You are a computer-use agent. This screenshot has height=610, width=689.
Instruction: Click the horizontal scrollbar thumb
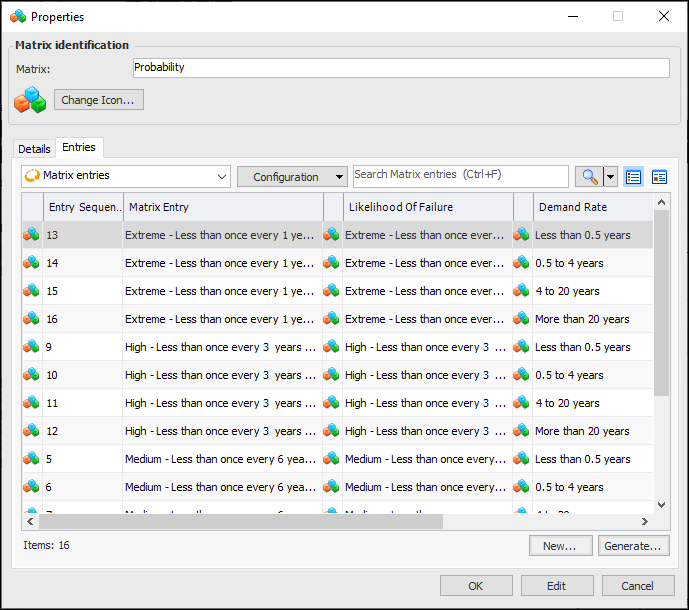click(241, 521)
